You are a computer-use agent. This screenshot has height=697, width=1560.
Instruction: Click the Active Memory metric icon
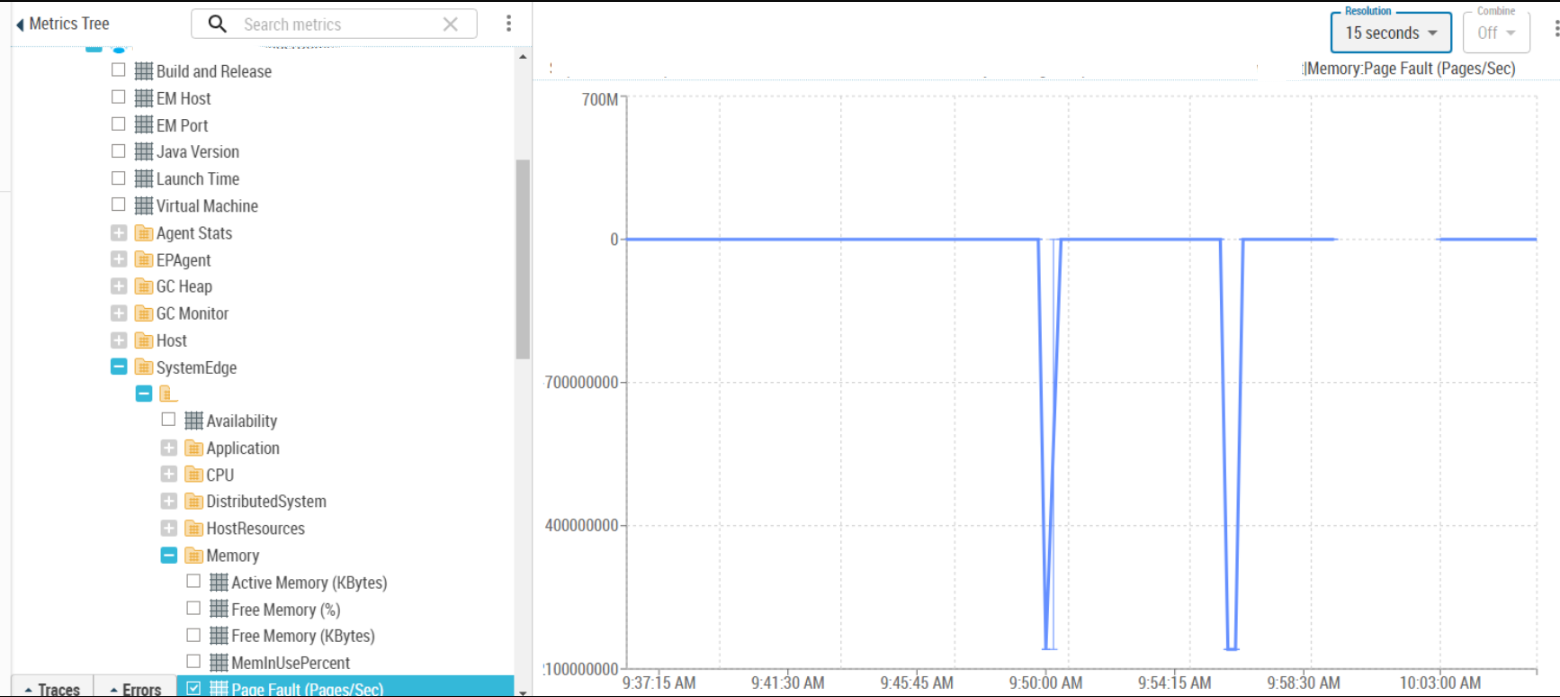click(x=218, y=582)
